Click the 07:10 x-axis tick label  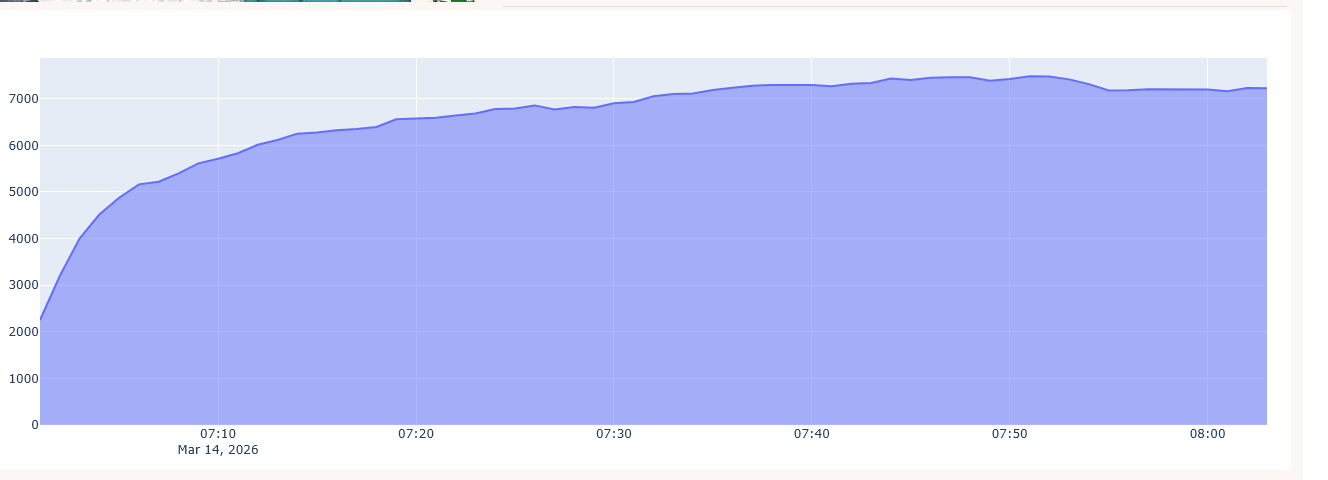tap(218, 434)
